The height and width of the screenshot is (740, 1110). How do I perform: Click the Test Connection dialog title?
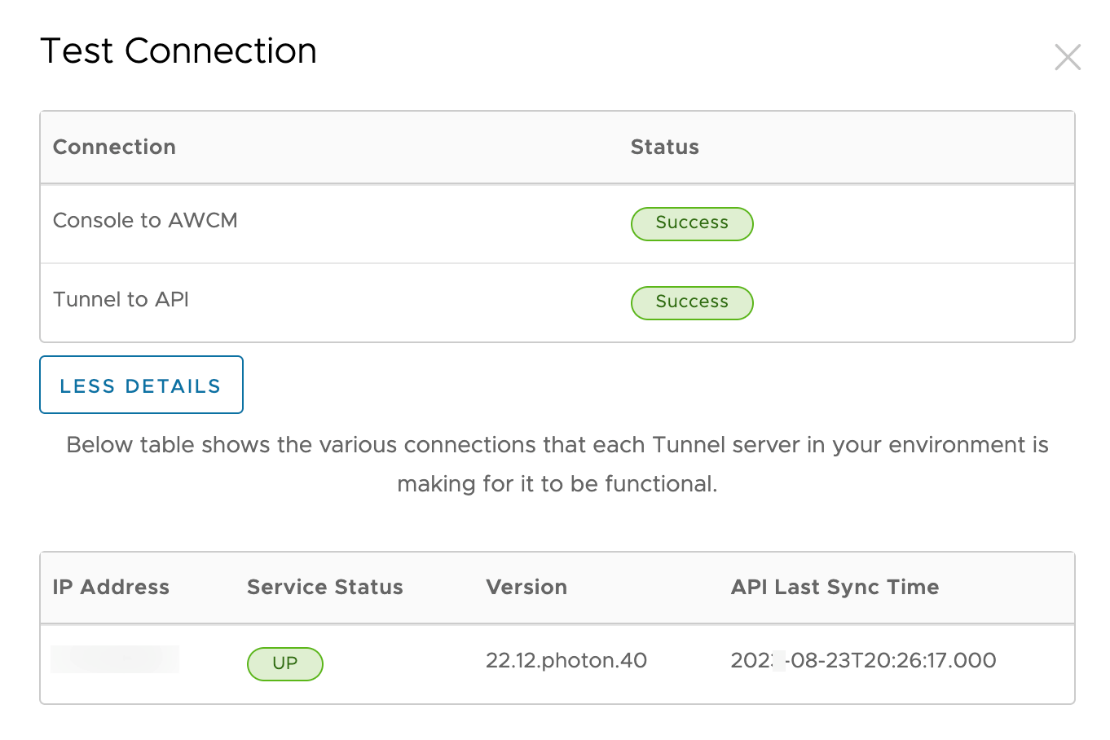pos(178,51)
